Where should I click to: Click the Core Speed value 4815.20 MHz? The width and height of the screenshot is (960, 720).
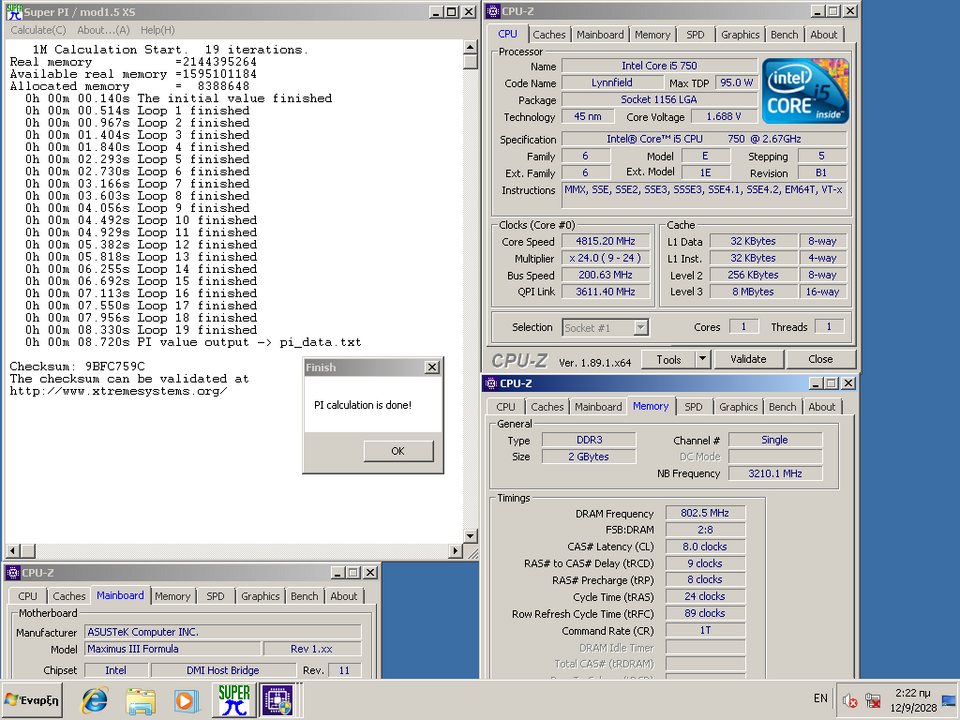coord(606,241)
